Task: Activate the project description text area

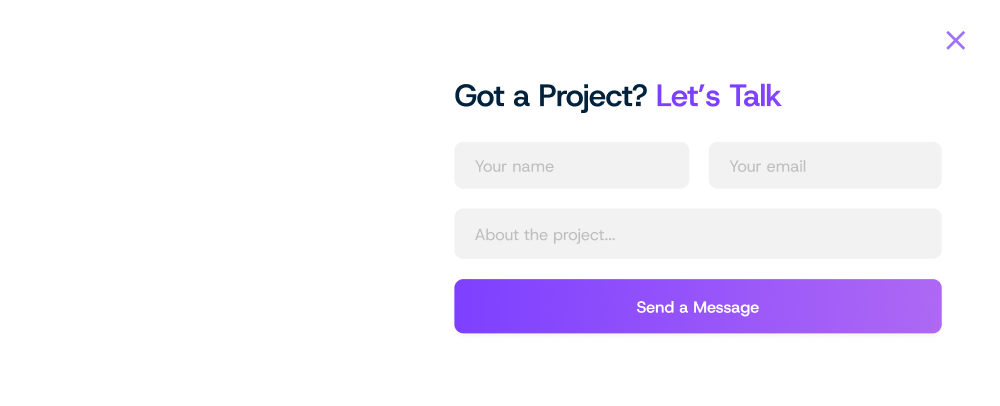Action: click(698, 234)
